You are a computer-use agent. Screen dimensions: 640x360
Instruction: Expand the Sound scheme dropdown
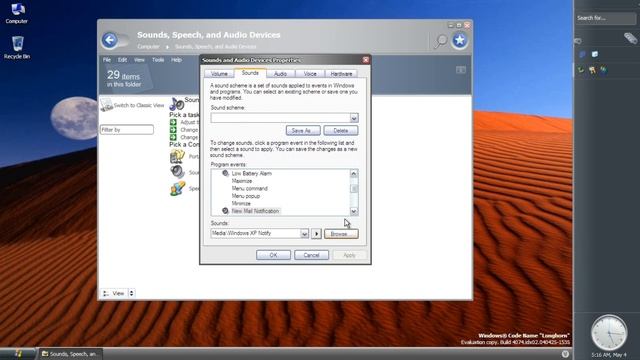(354, 118)
